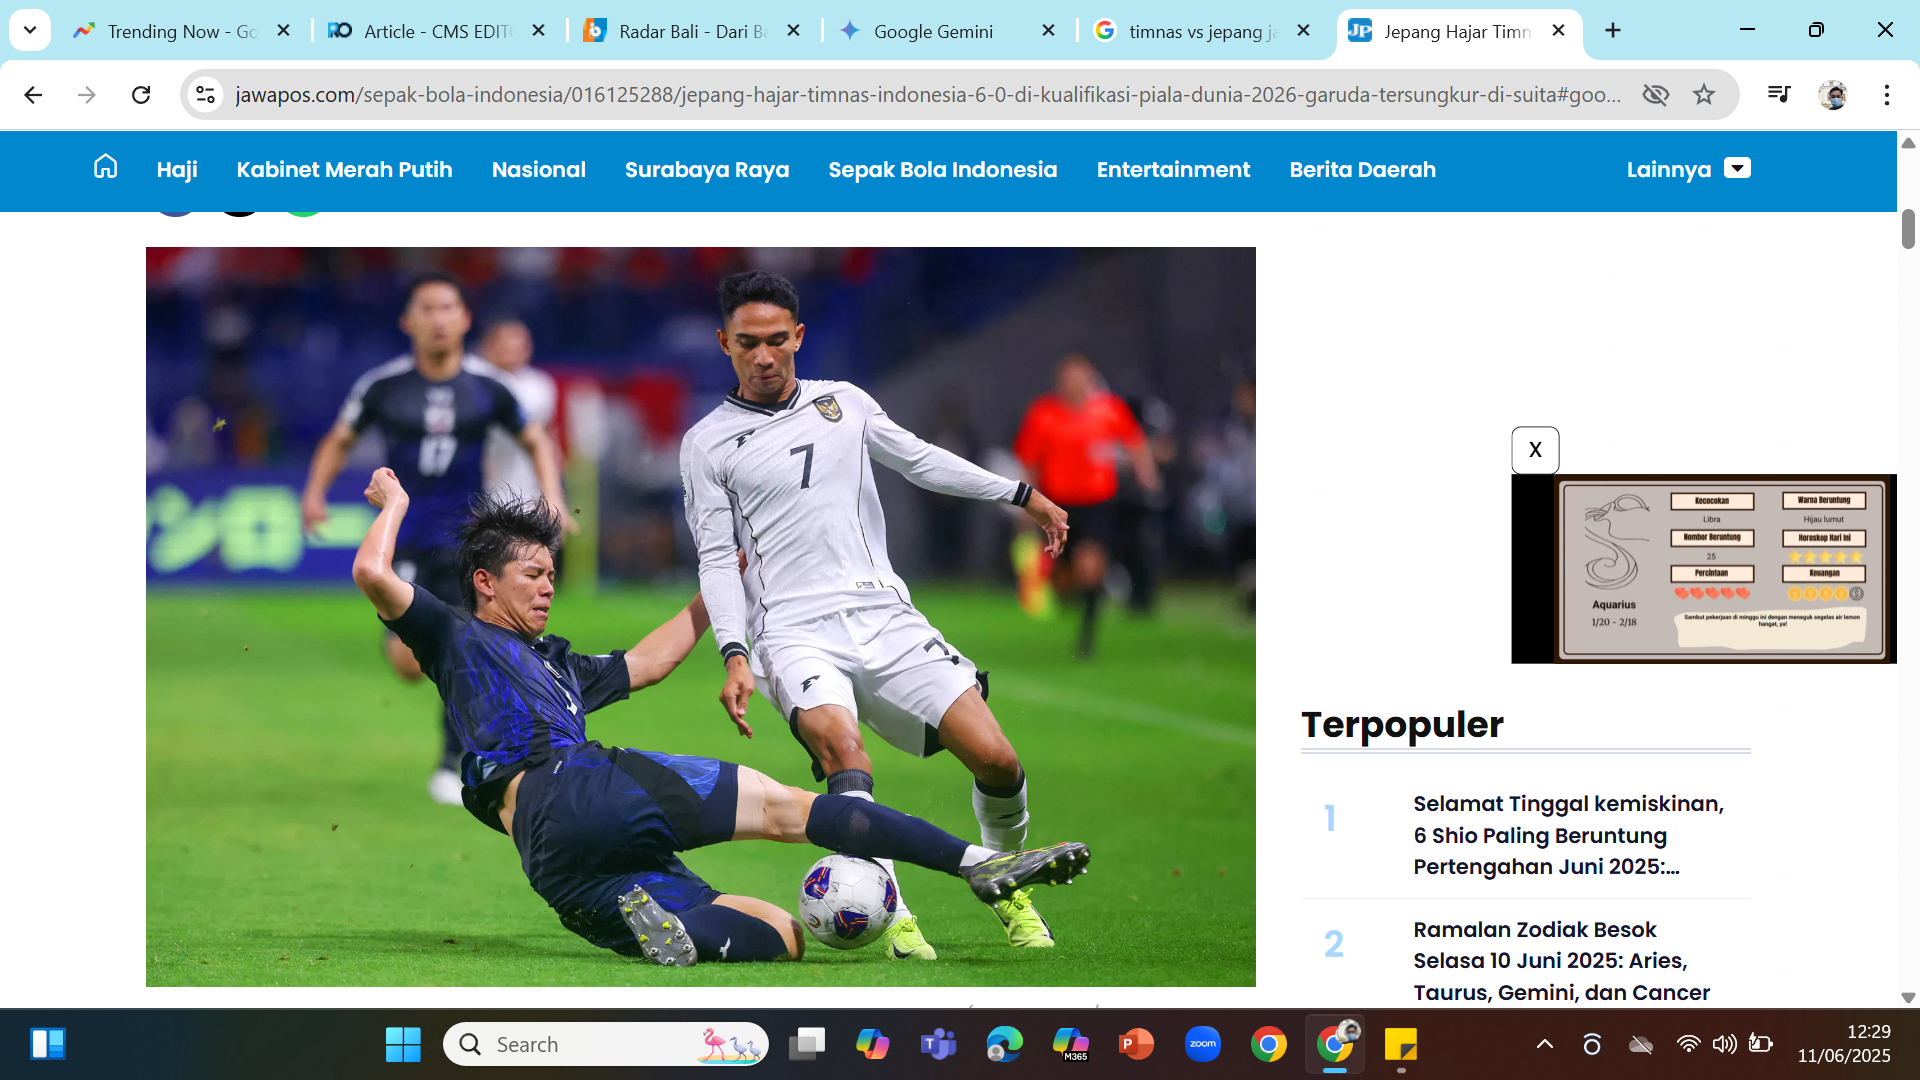Open the tab search dropdown arrow

point(30,30)
